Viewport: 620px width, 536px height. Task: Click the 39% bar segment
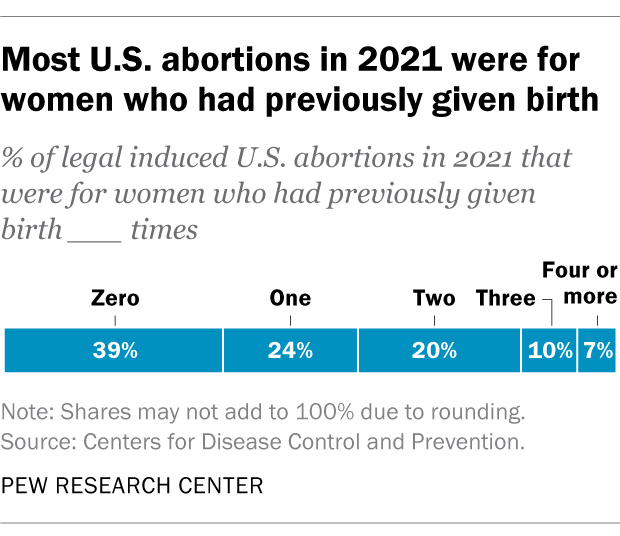[114, 351]
